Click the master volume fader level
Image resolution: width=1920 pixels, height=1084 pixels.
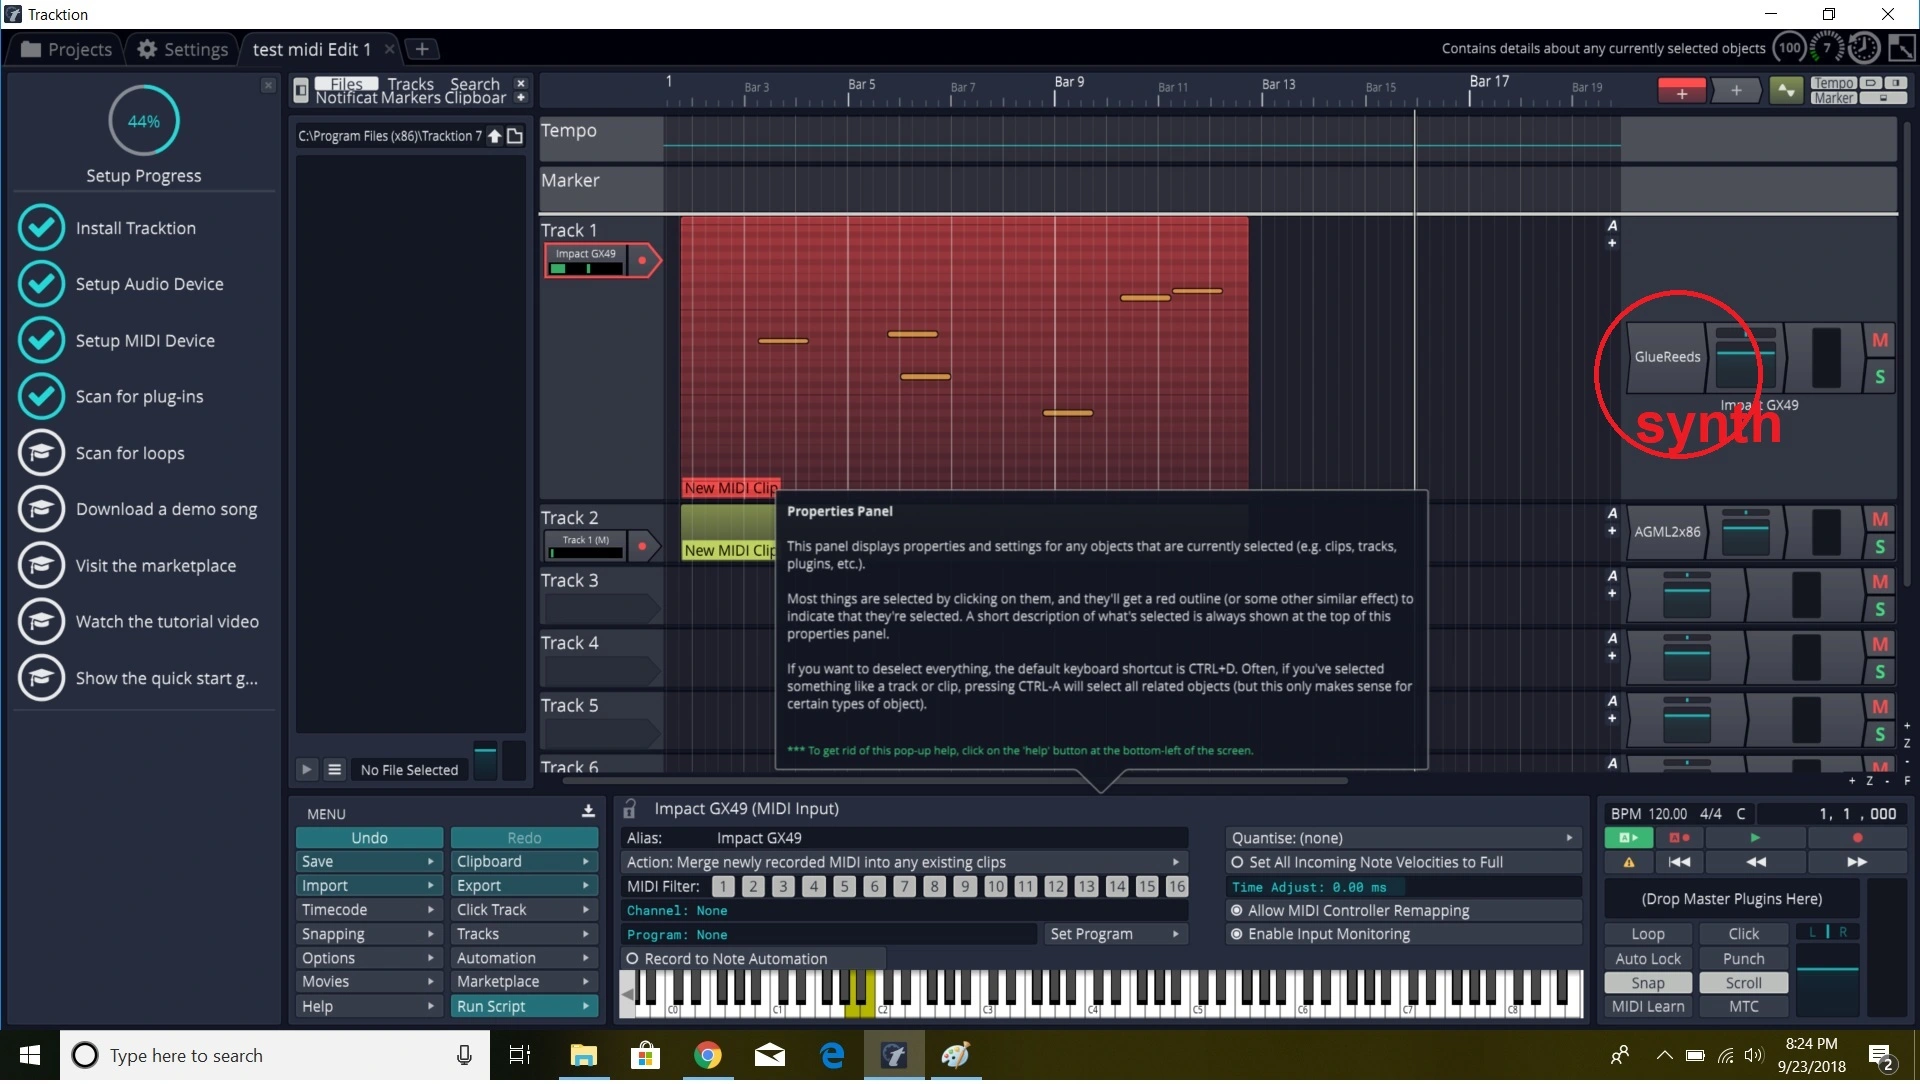[x=1827, y=969]
